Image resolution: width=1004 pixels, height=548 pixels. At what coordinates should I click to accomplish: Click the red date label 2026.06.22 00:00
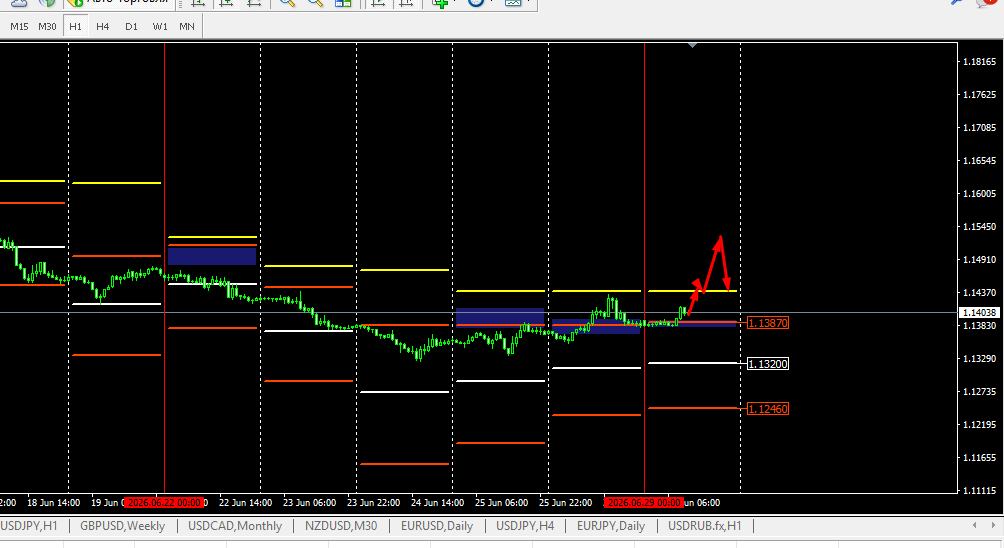point(164,503)
